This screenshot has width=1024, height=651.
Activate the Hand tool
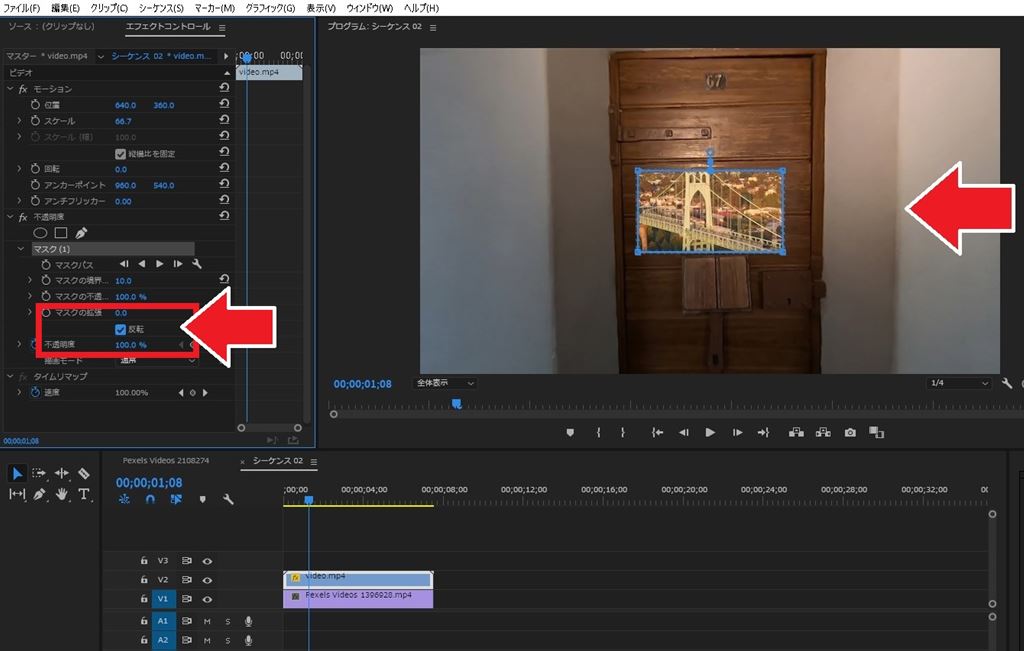[62, 494]
